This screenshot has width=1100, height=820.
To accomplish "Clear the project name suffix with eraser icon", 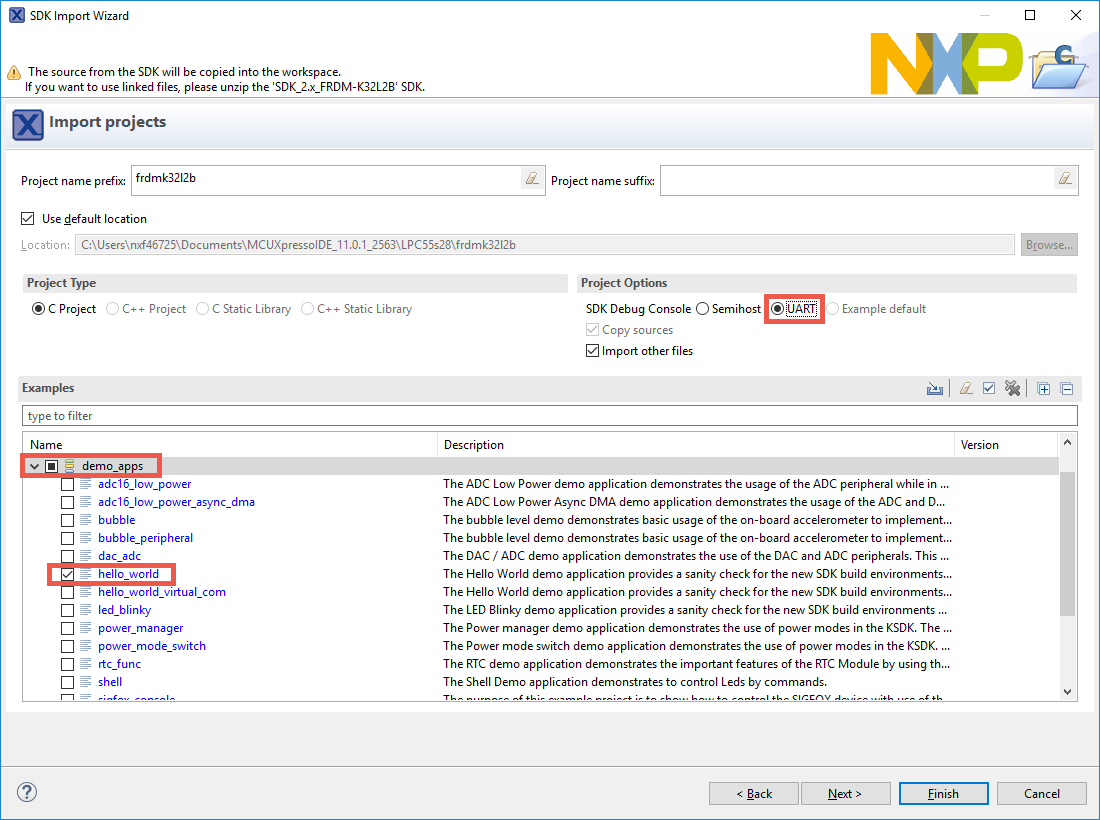I will [x=1066, y=180].
